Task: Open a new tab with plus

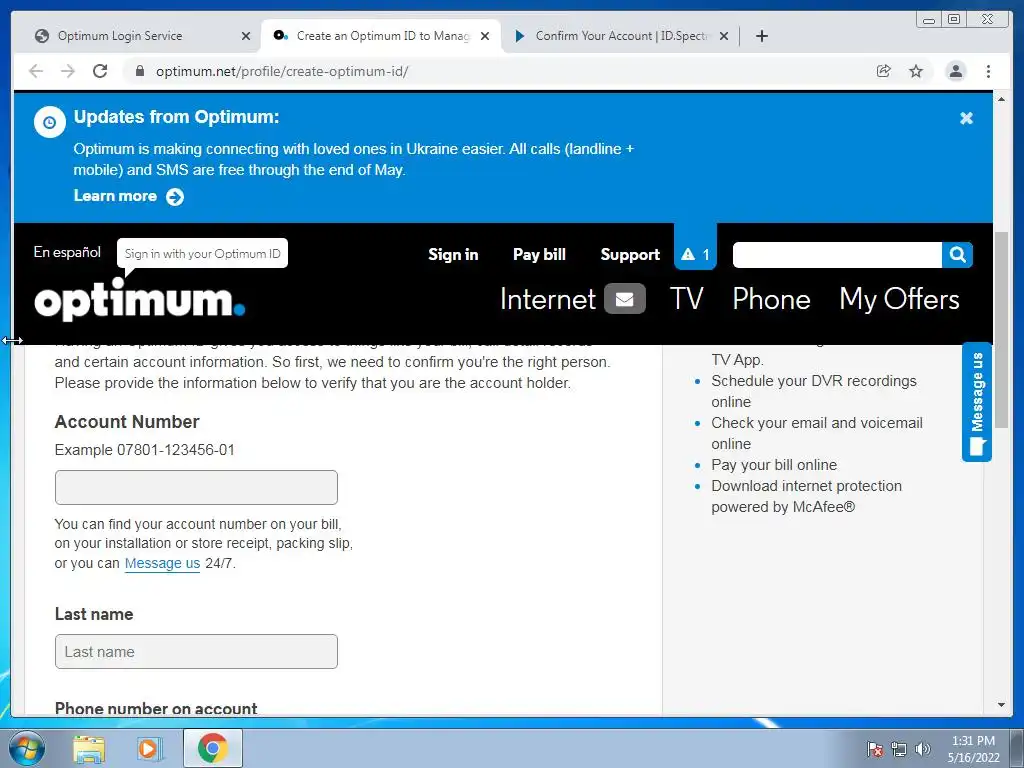Action: (761, 36)
